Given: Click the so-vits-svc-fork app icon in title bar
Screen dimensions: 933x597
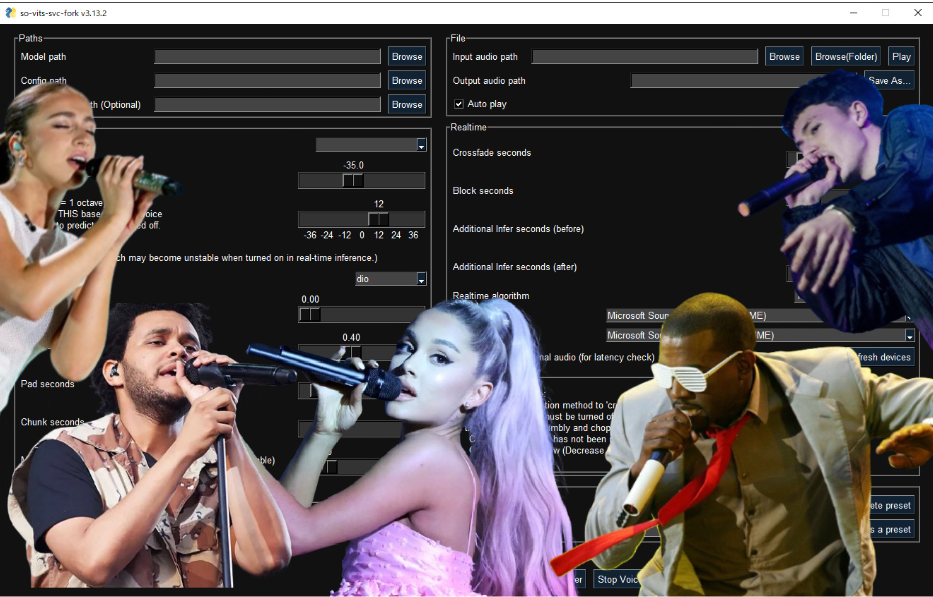Looking at the screenshot, I should pos(10,12).
